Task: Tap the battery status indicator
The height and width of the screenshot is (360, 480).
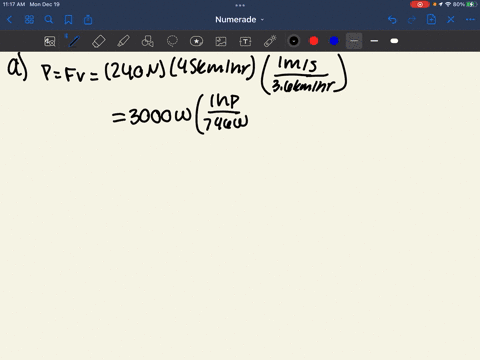Action: coord(471,4)
